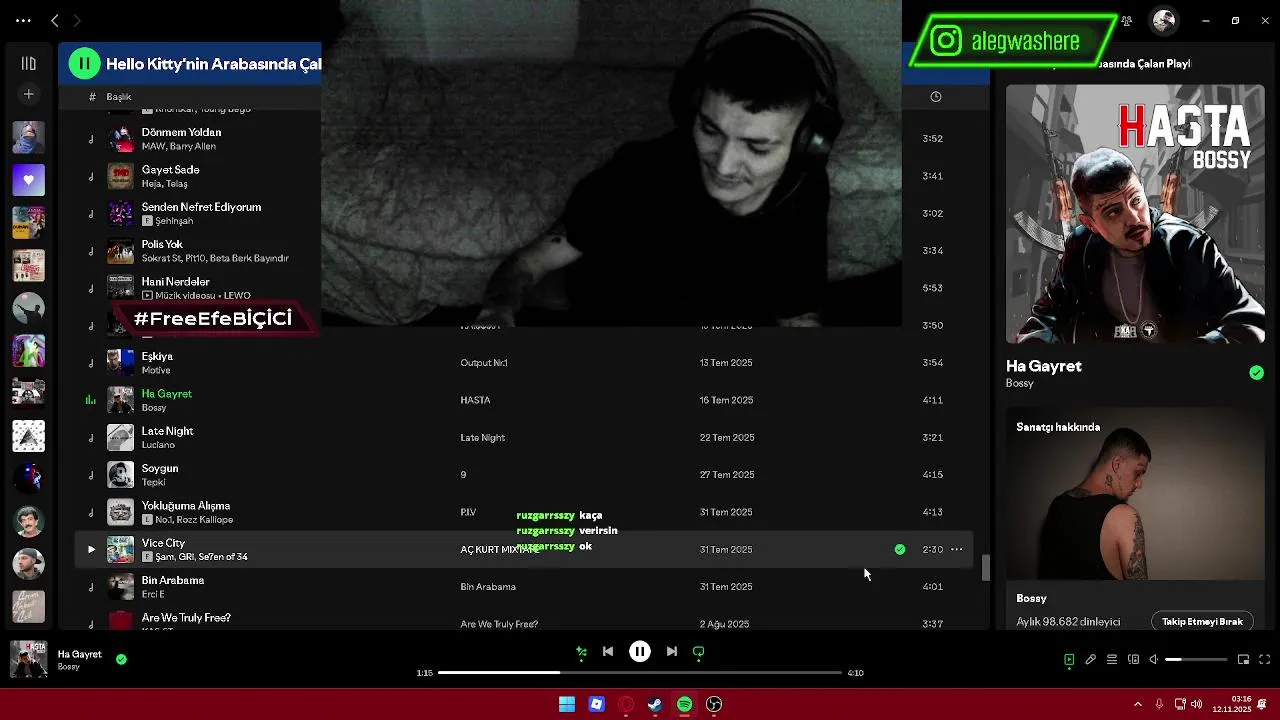Open Friend Activity icon beside profile avatar

click(x=1127, y=21)
